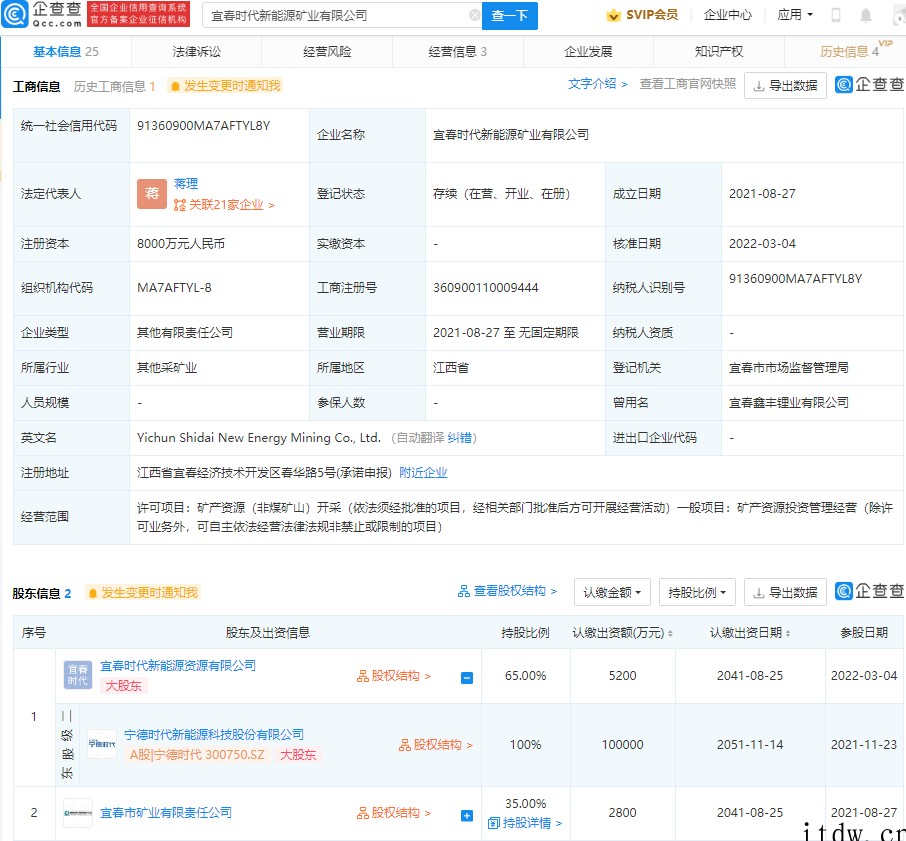
Task: Sort by 认缴出资日期 column arrows
Action: 788,634
